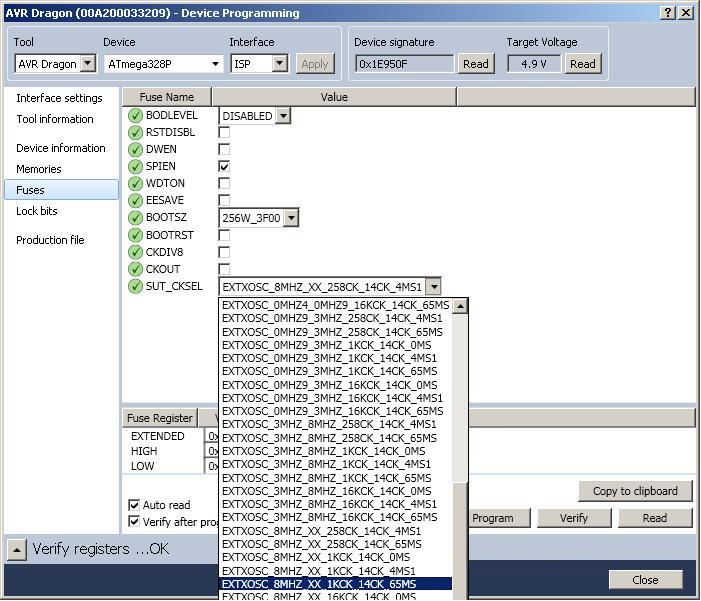Screen dimensions: 701x601
Task: Click Copy to clipboard button
Action: pos(635,491)
